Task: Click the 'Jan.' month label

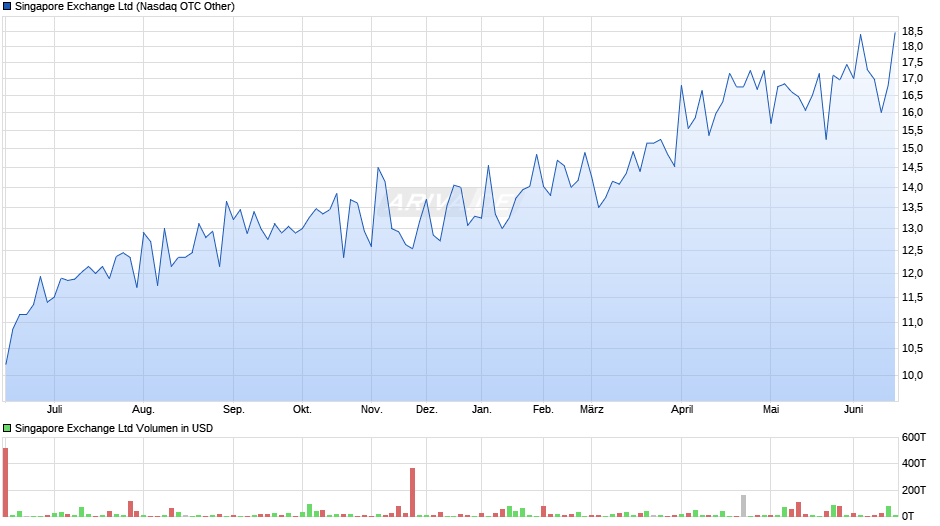Action: (x=481, y=409)
